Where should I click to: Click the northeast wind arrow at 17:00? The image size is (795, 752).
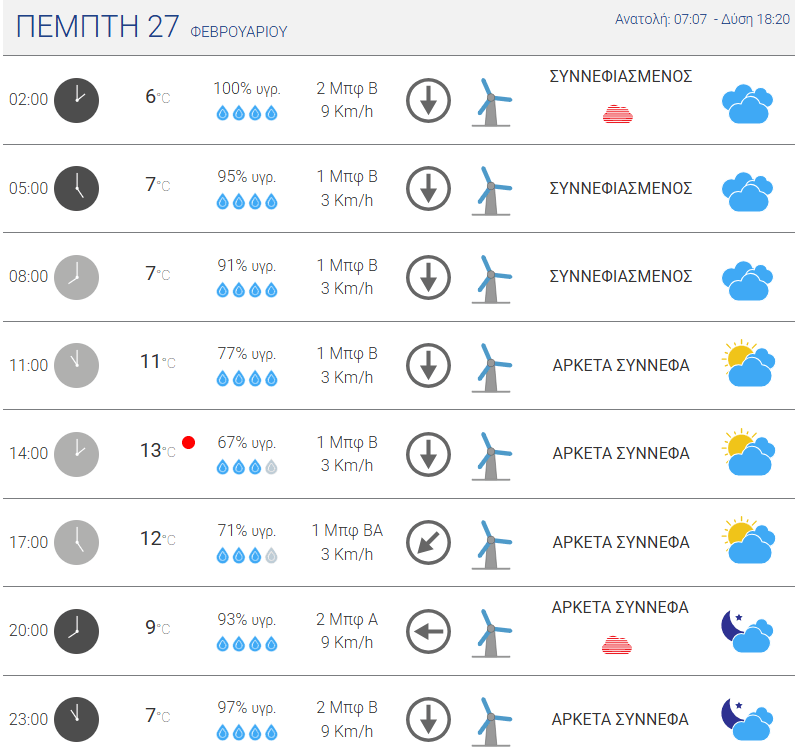point(428,543)
